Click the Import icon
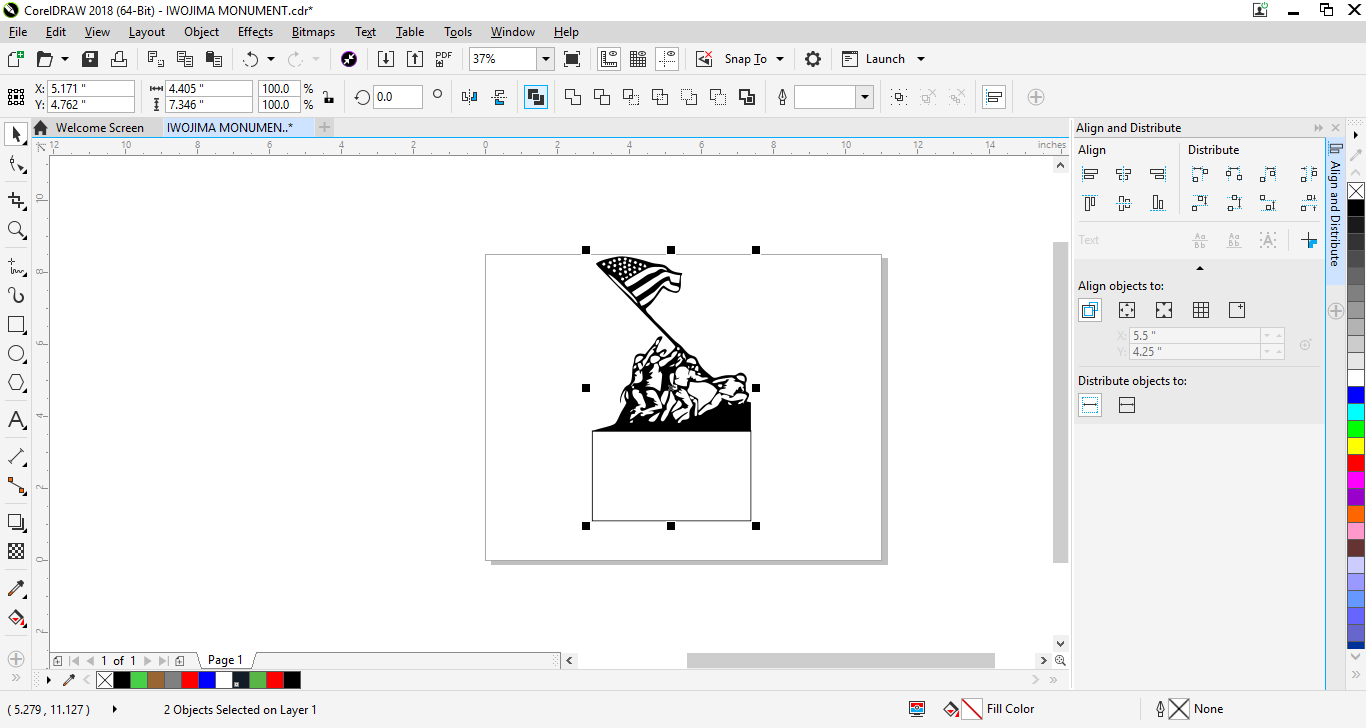Image resolution: width=1366 pixels, height=728 pixels. pos(386,59)
